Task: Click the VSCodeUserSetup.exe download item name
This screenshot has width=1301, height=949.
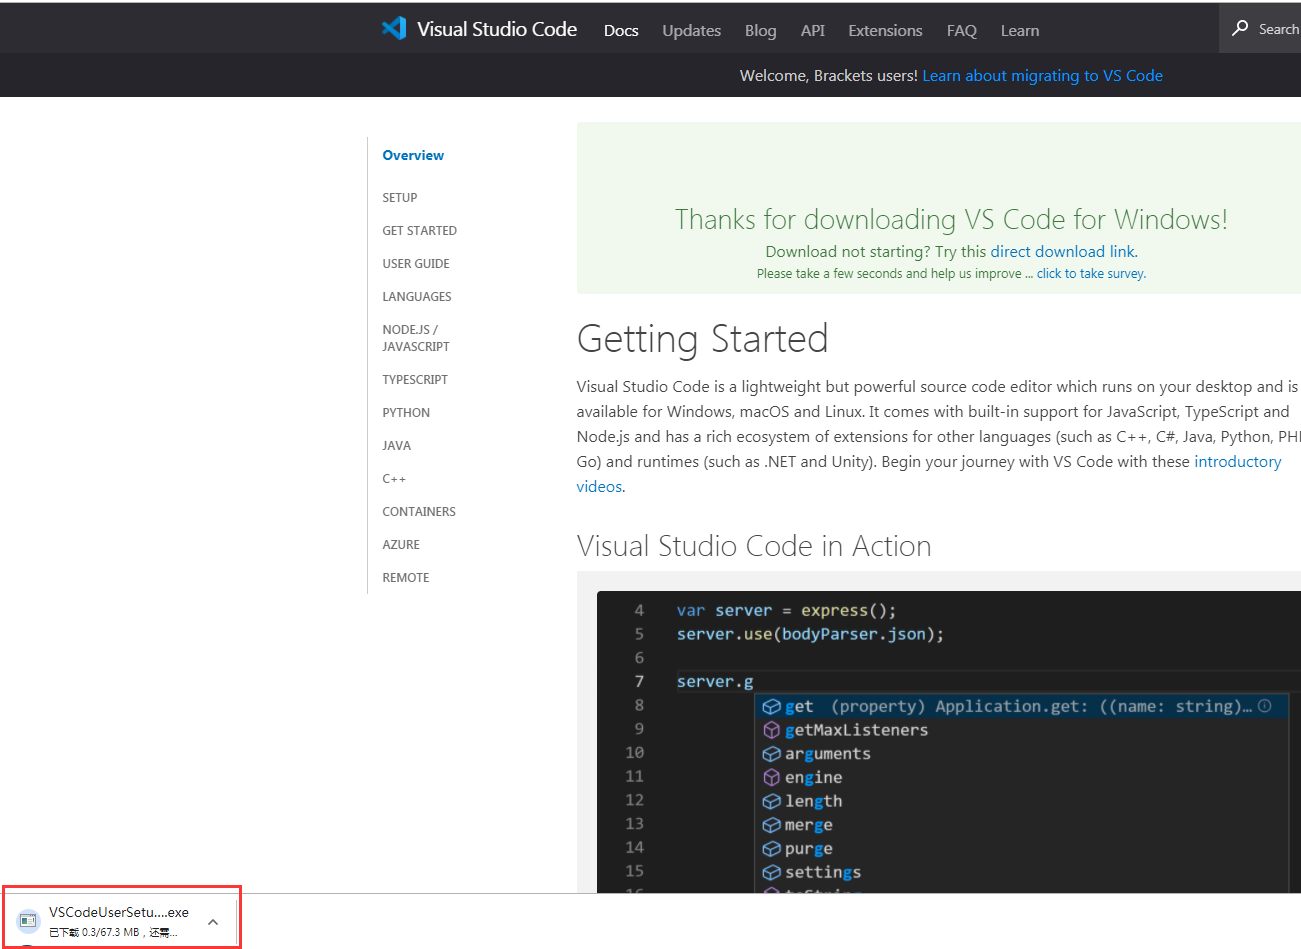Action: coord(119,912)
